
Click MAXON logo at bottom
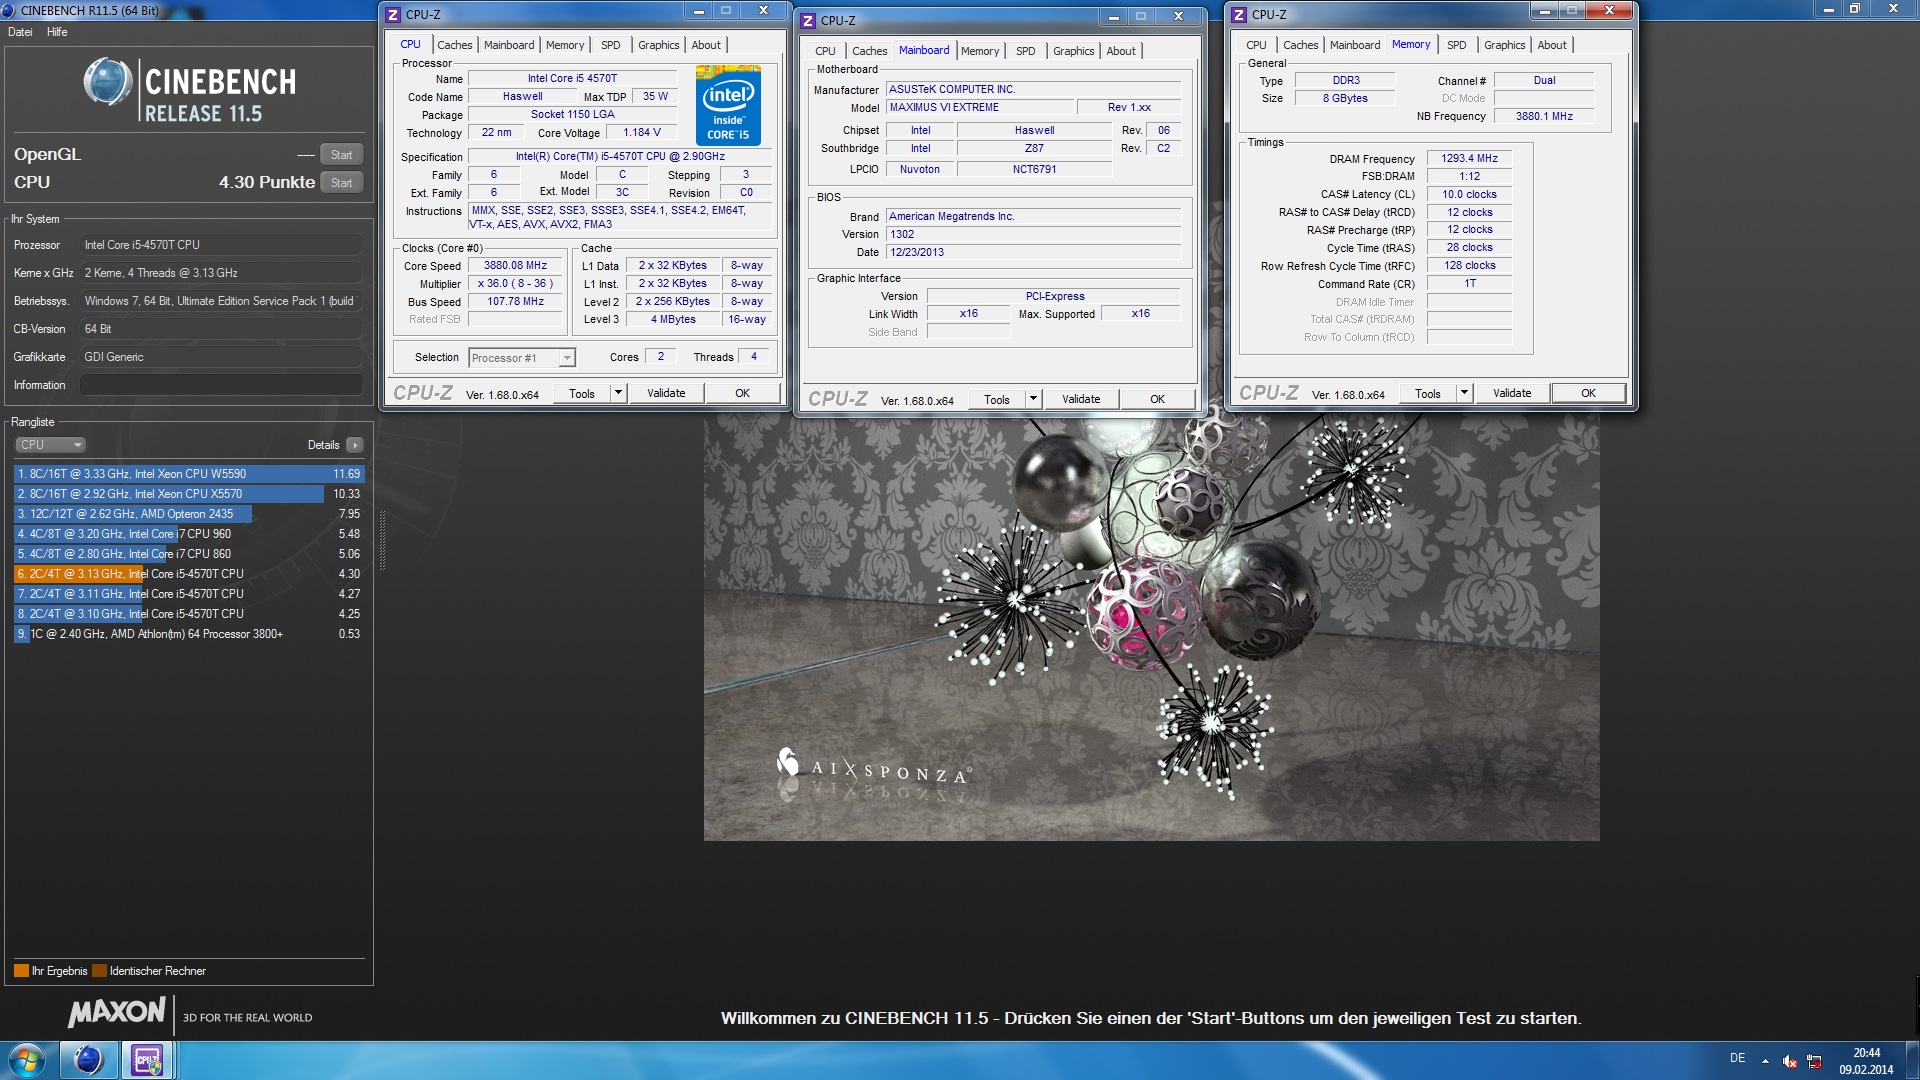(x=116, y=1013)
